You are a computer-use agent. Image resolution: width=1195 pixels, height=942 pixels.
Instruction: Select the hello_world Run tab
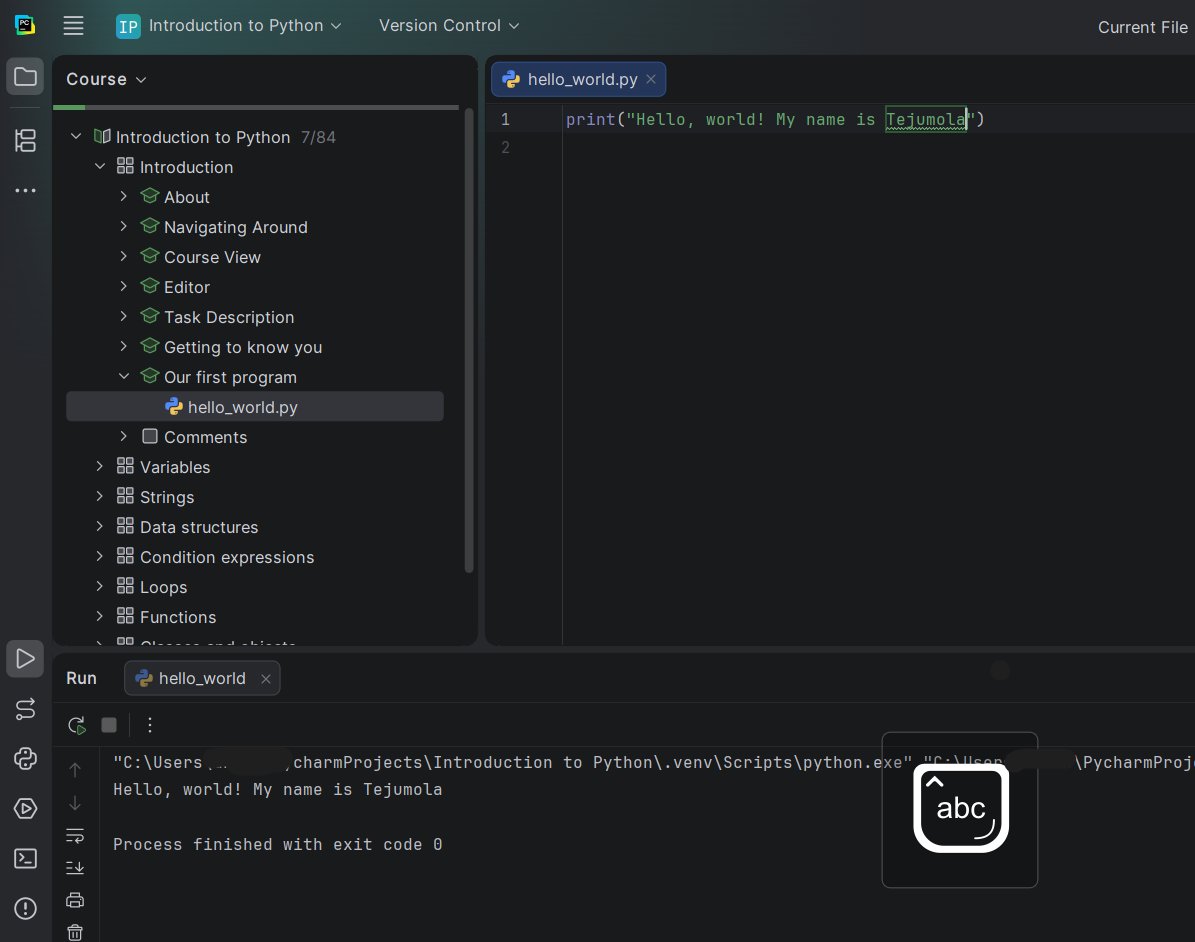pyautogui.click(x=202, y=678)
